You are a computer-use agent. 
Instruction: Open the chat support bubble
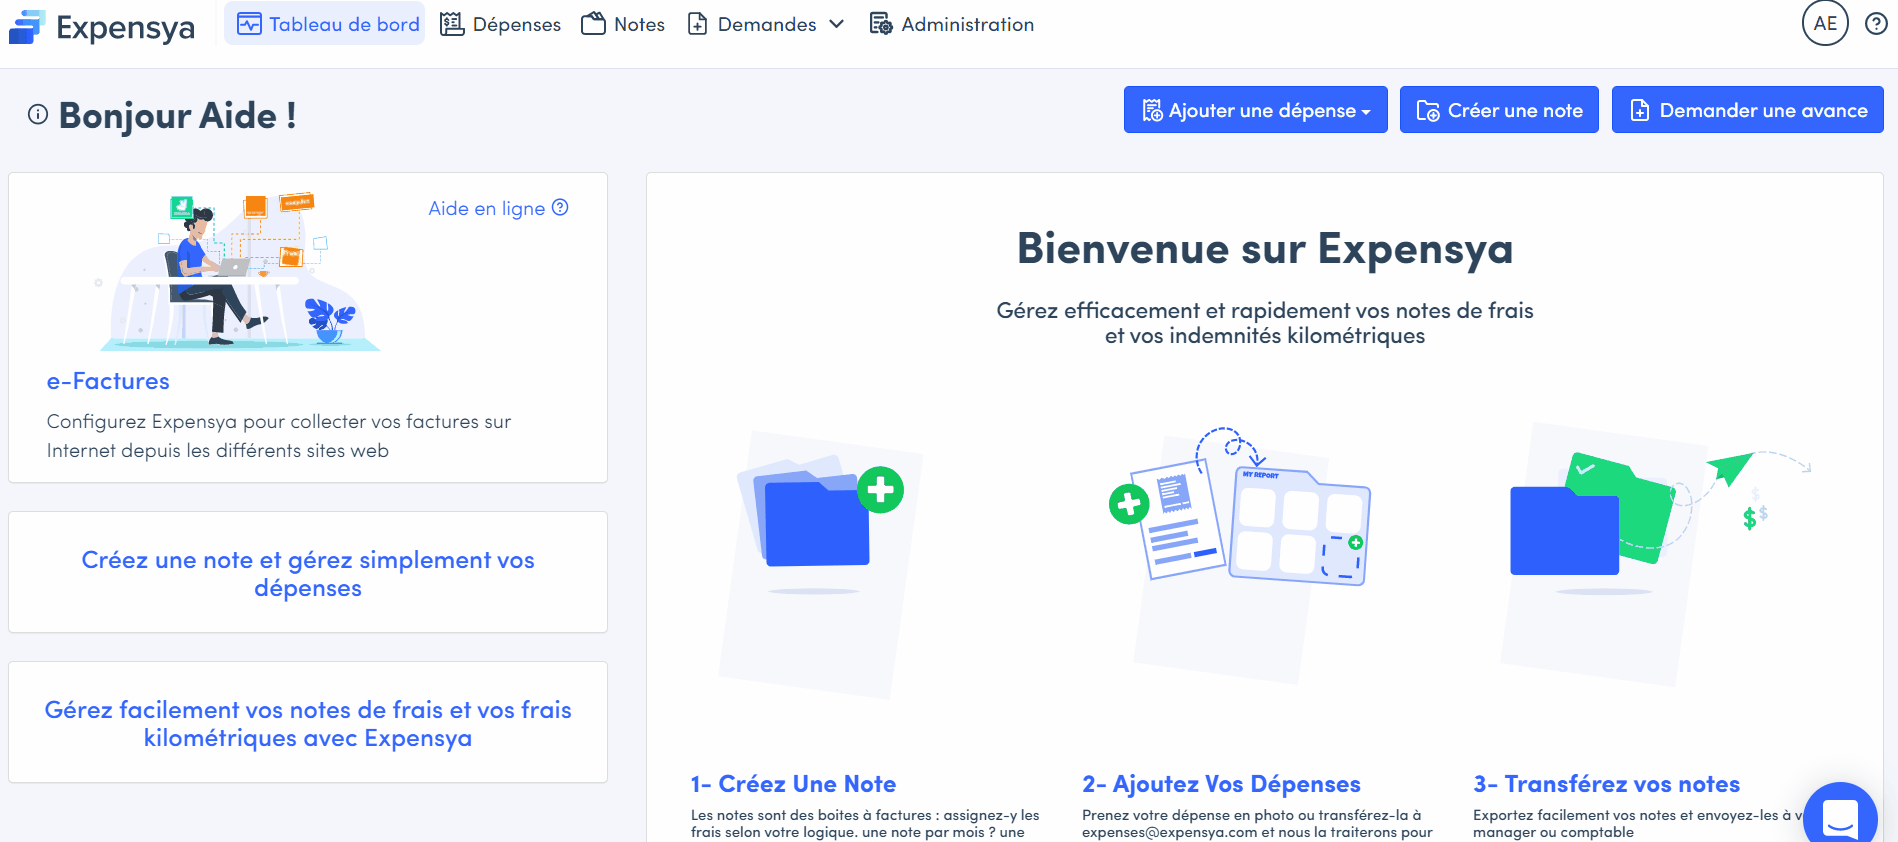pyautogui.click(x=1840, y=815)
